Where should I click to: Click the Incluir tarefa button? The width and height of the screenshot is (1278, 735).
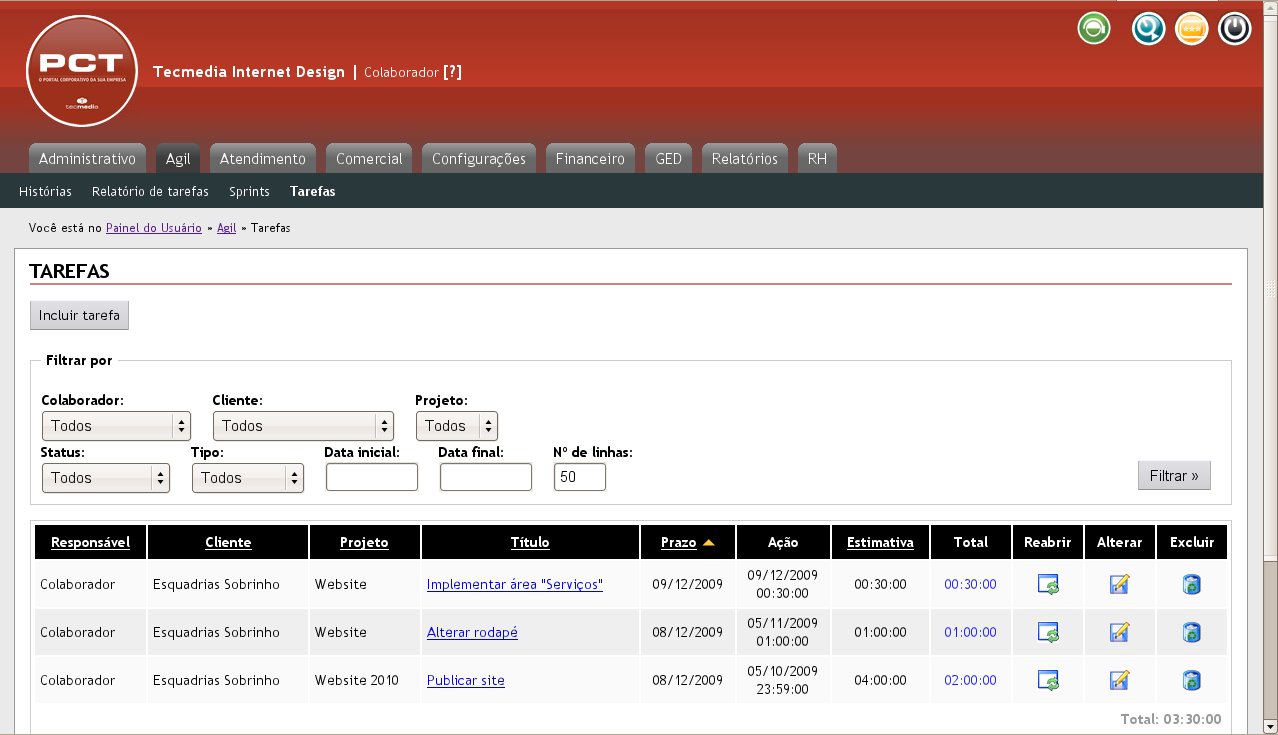tap(79, 315)
